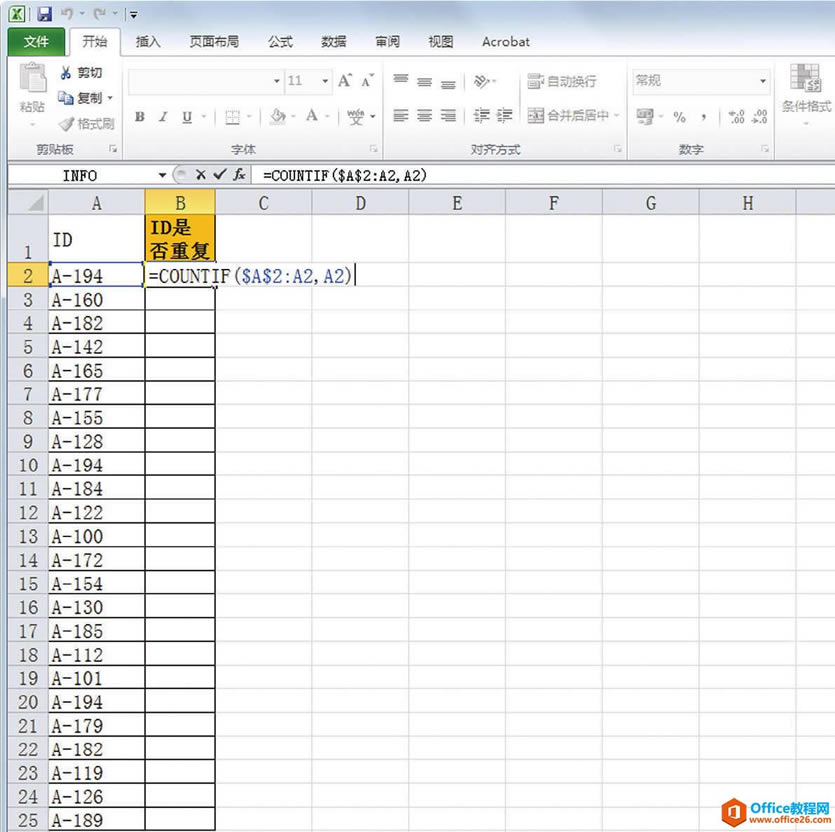Click the 粘贴 paste clipboard icon
The width and height of the screenshot is (835, 832).
pos(32,78)
